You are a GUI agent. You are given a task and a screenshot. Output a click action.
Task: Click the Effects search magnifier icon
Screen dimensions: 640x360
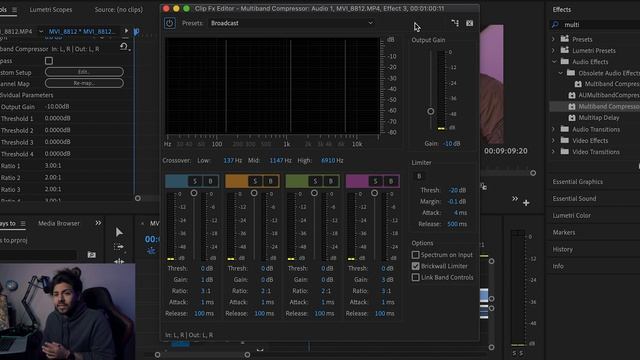[x=555, y=24]
